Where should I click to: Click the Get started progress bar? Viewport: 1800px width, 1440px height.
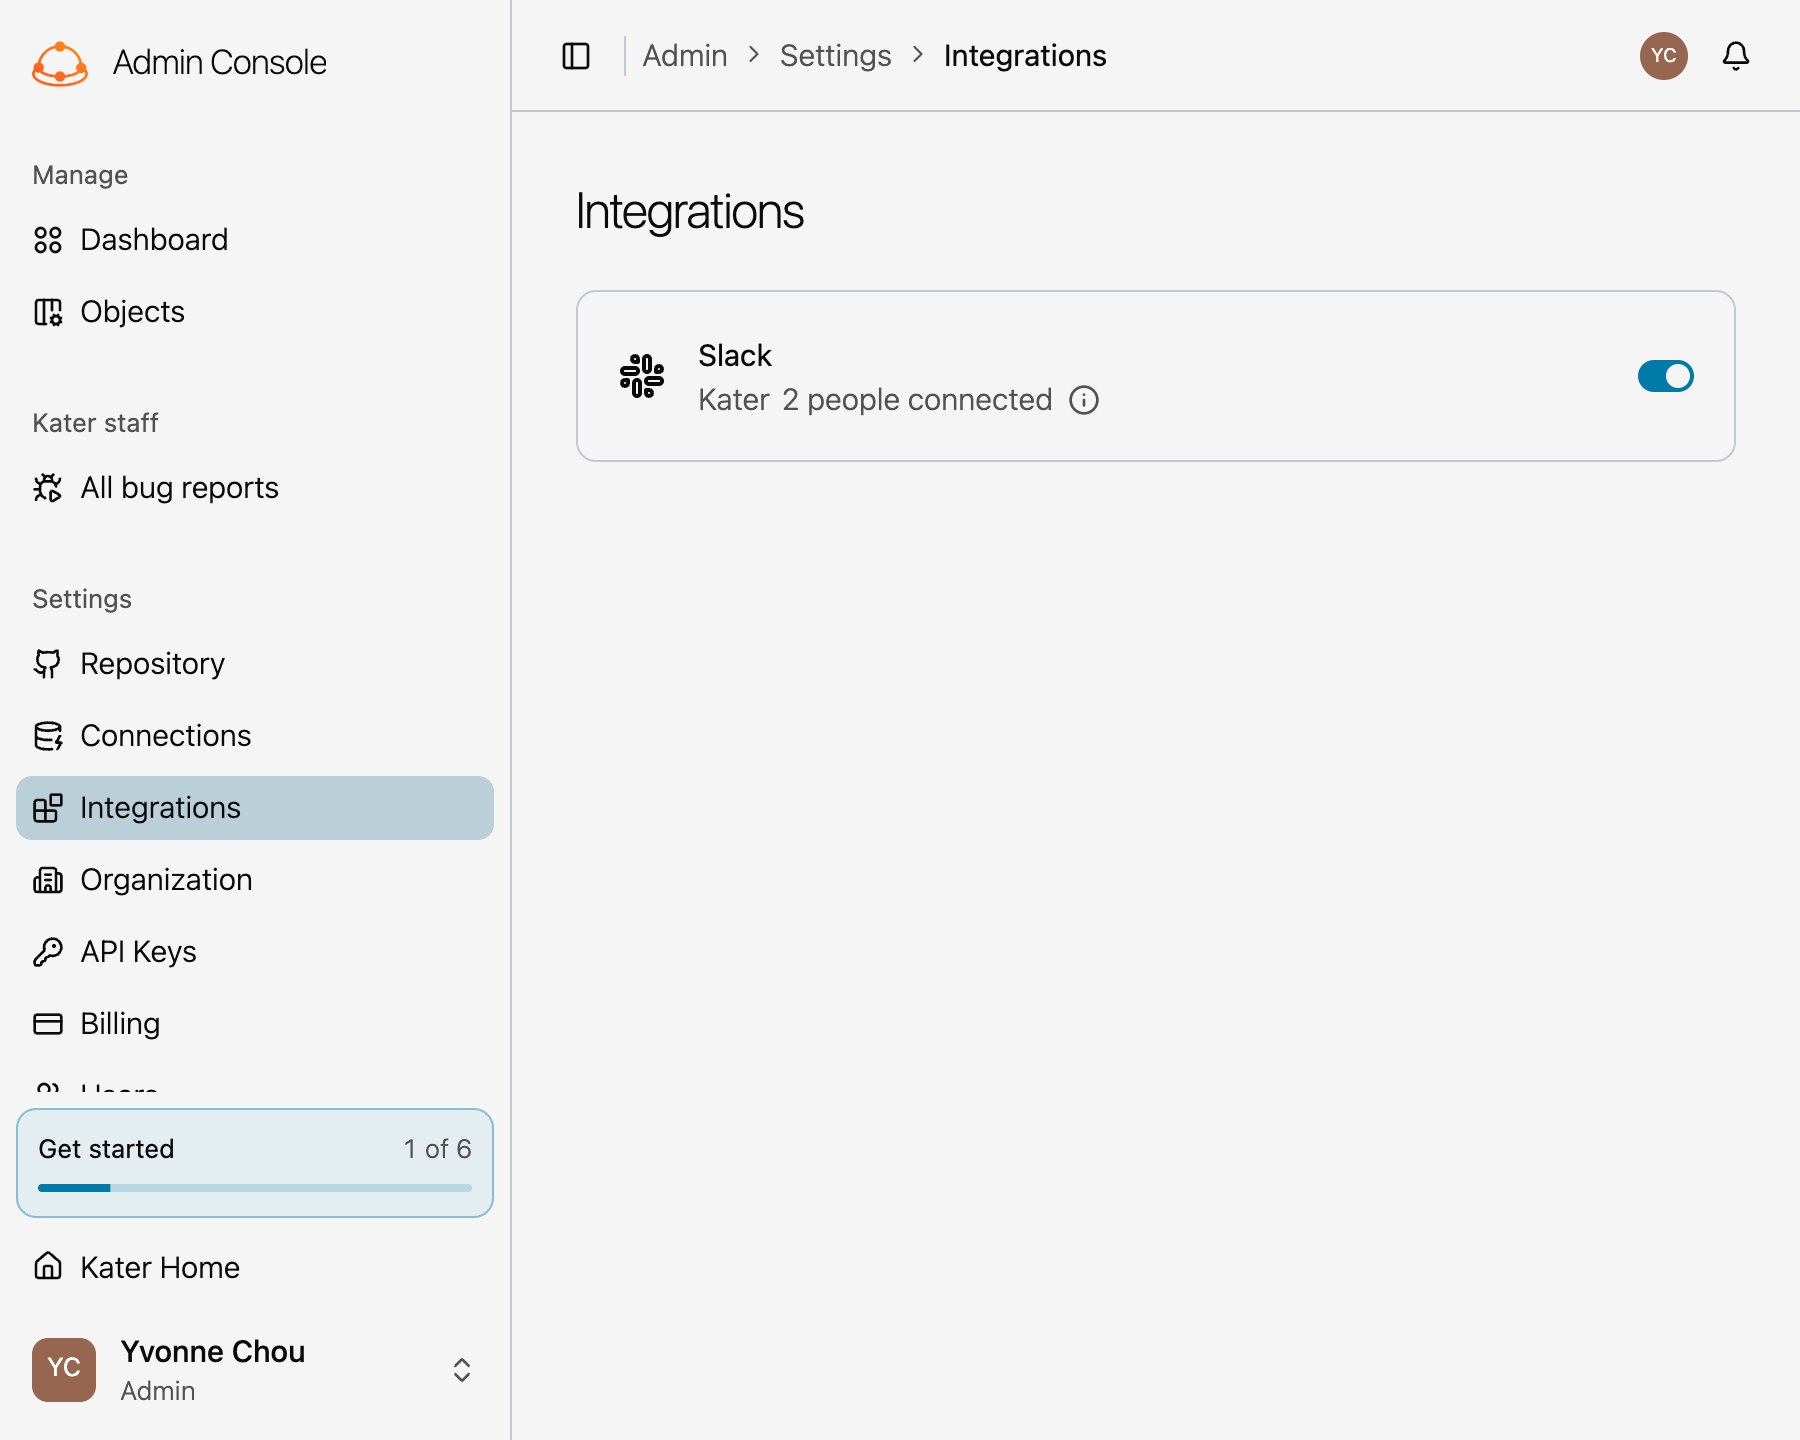click(255, 1188)
